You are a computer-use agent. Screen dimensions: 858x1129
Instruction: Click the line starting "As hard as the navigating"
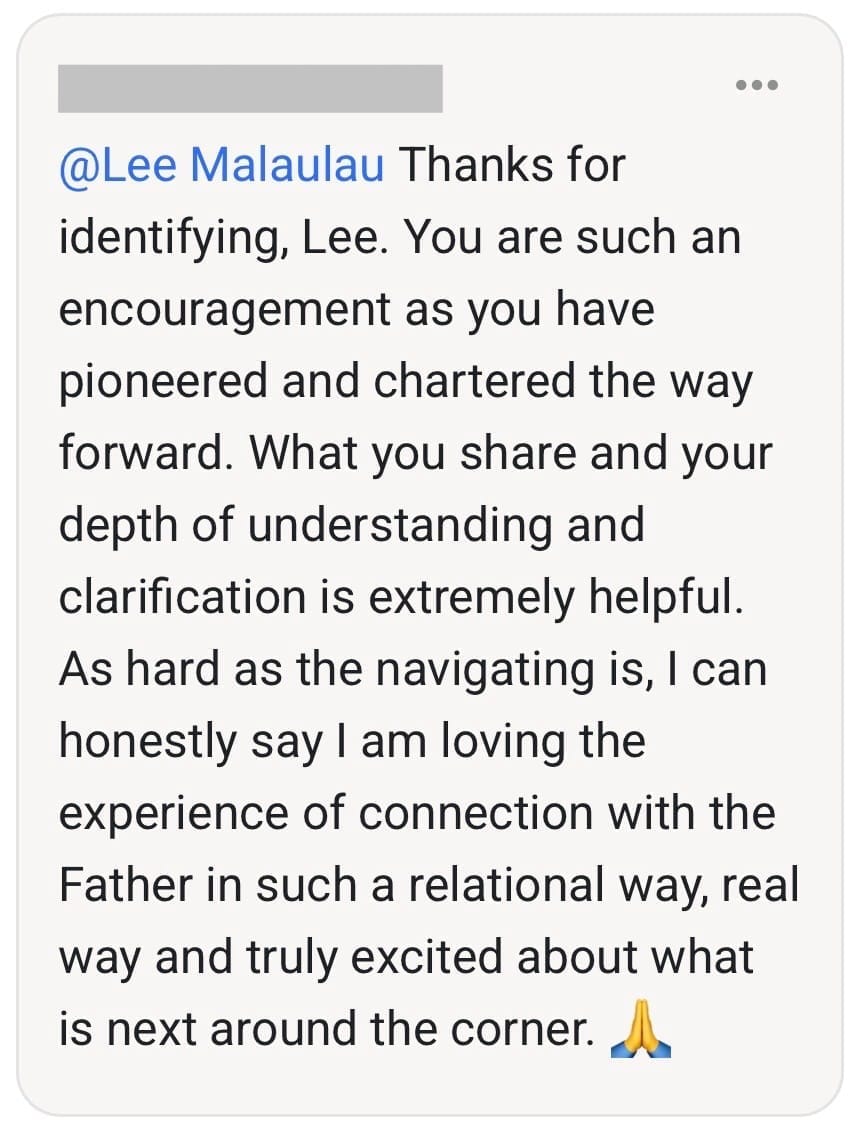pyautogui.click(x=412, y=669)
